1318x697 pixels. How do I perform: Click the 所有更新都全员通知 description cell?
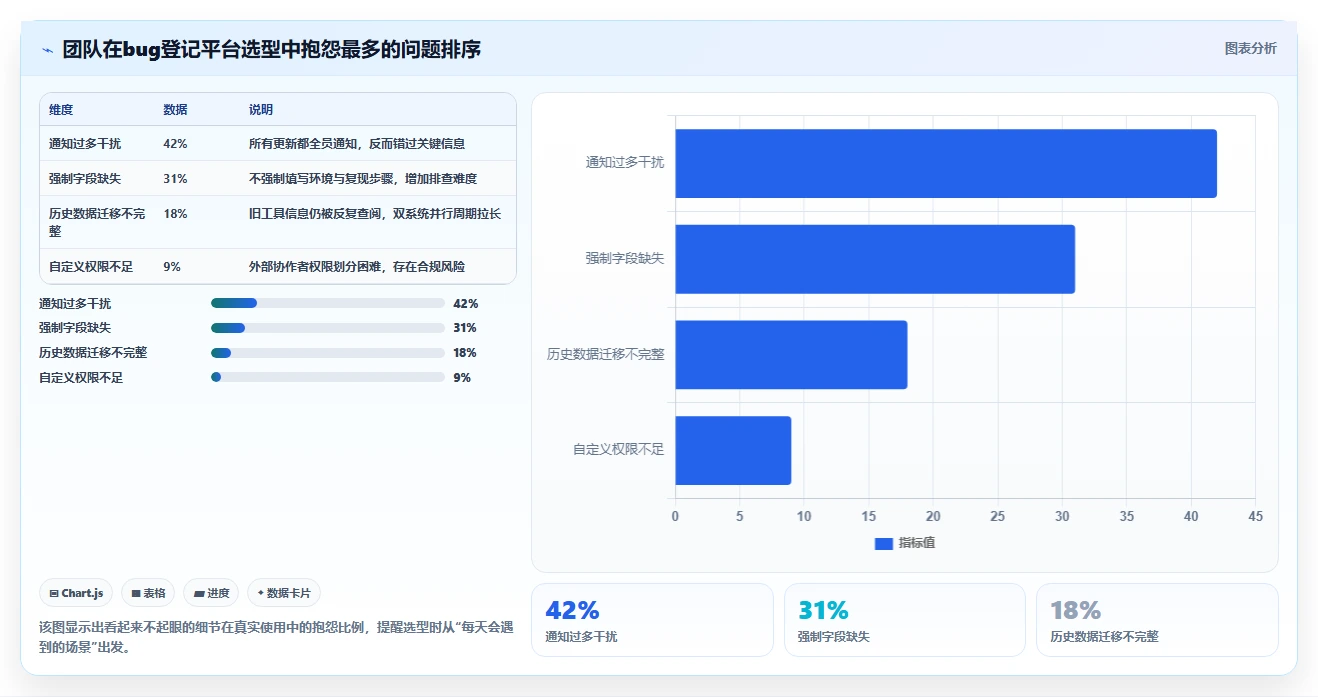(x=357, y=144)
